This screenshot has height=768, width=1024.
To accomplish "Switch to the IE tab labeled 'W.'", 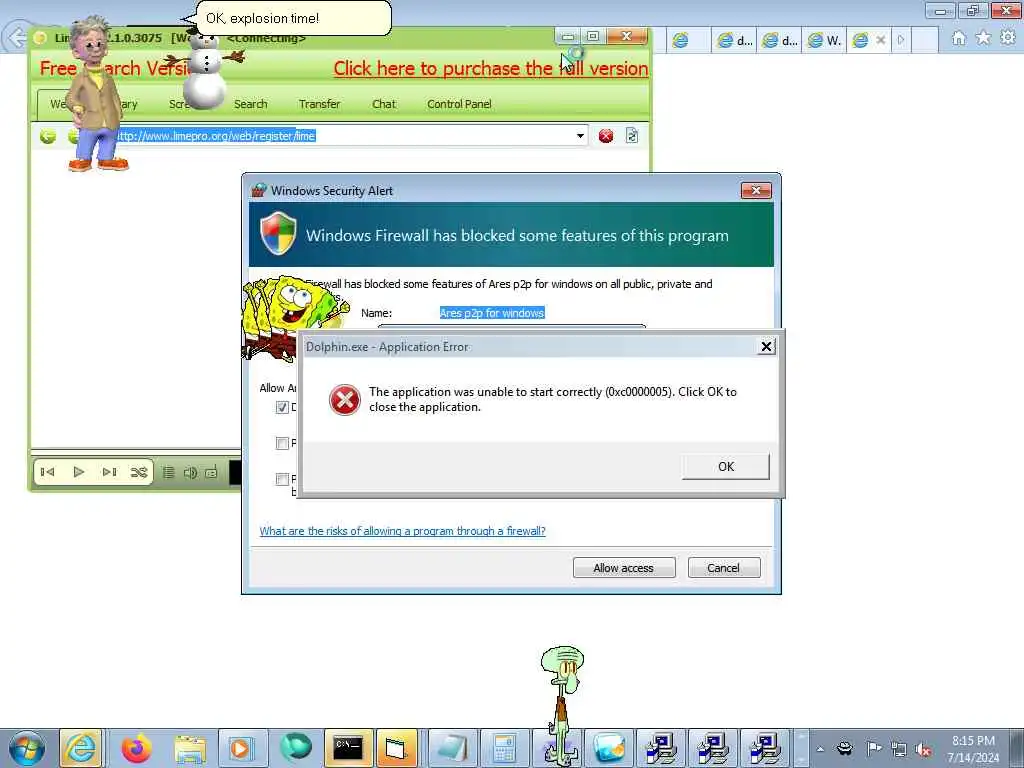I will coord(824,40).
